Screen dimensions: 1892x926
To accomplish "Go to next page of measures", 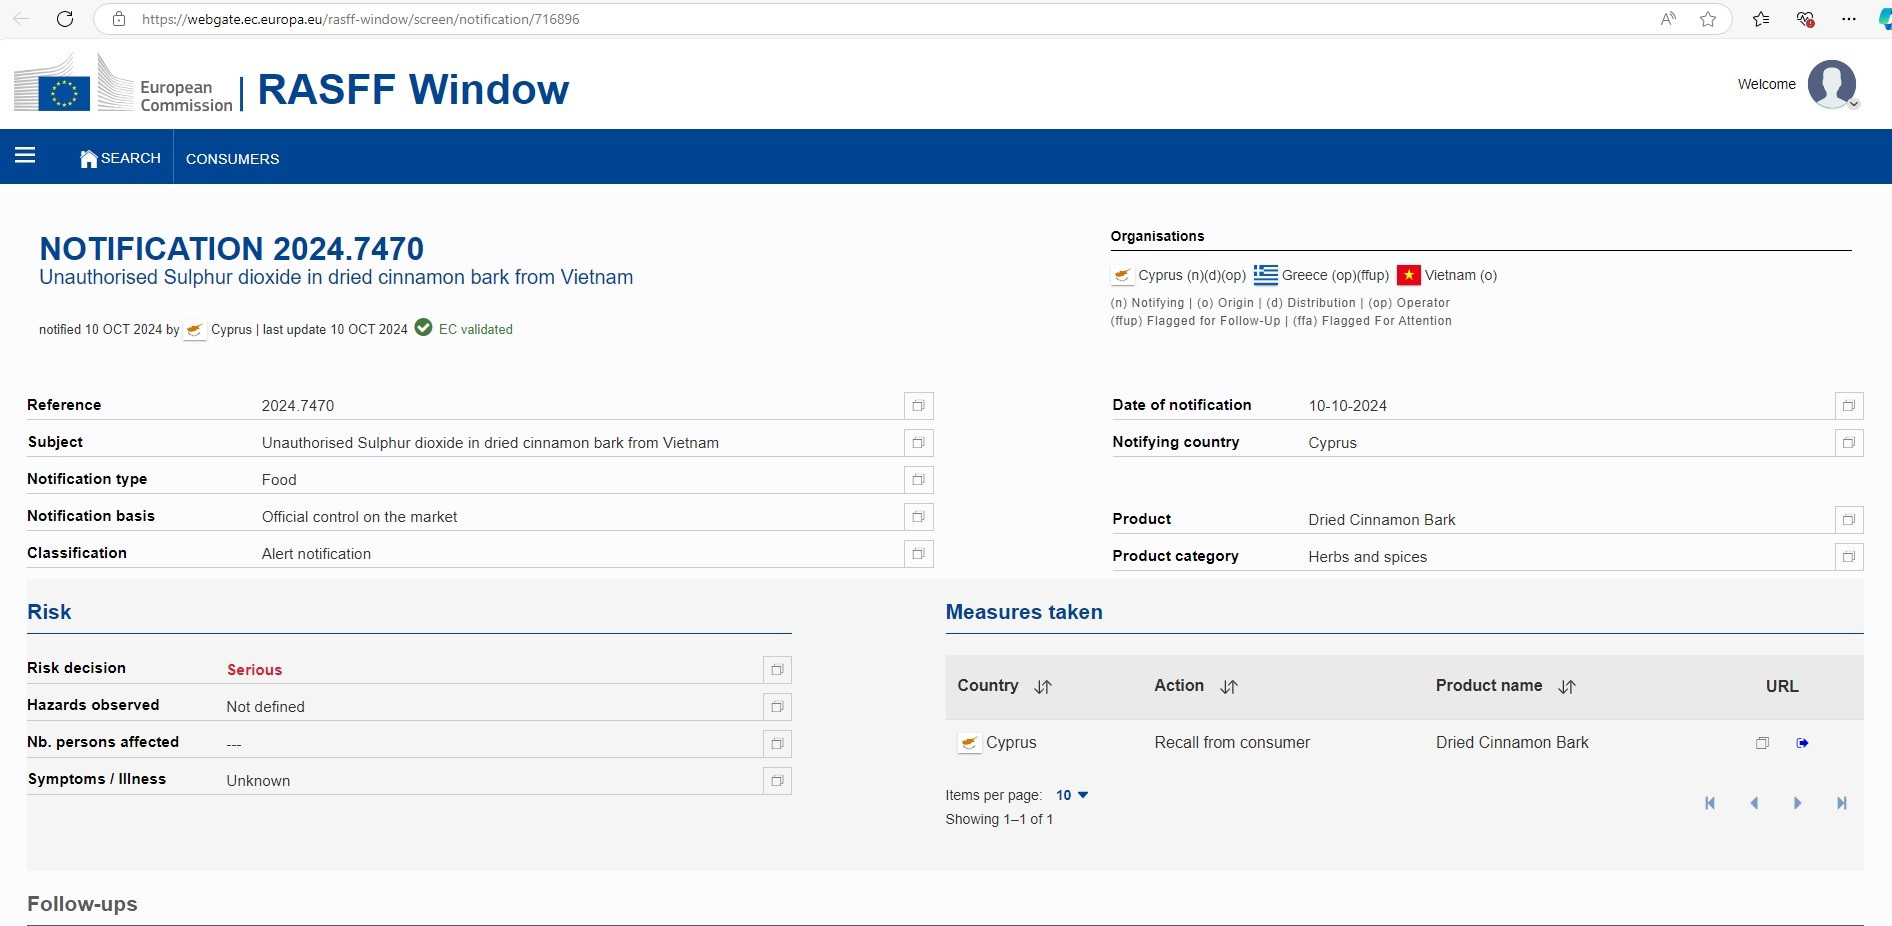I will point(1797,803).
